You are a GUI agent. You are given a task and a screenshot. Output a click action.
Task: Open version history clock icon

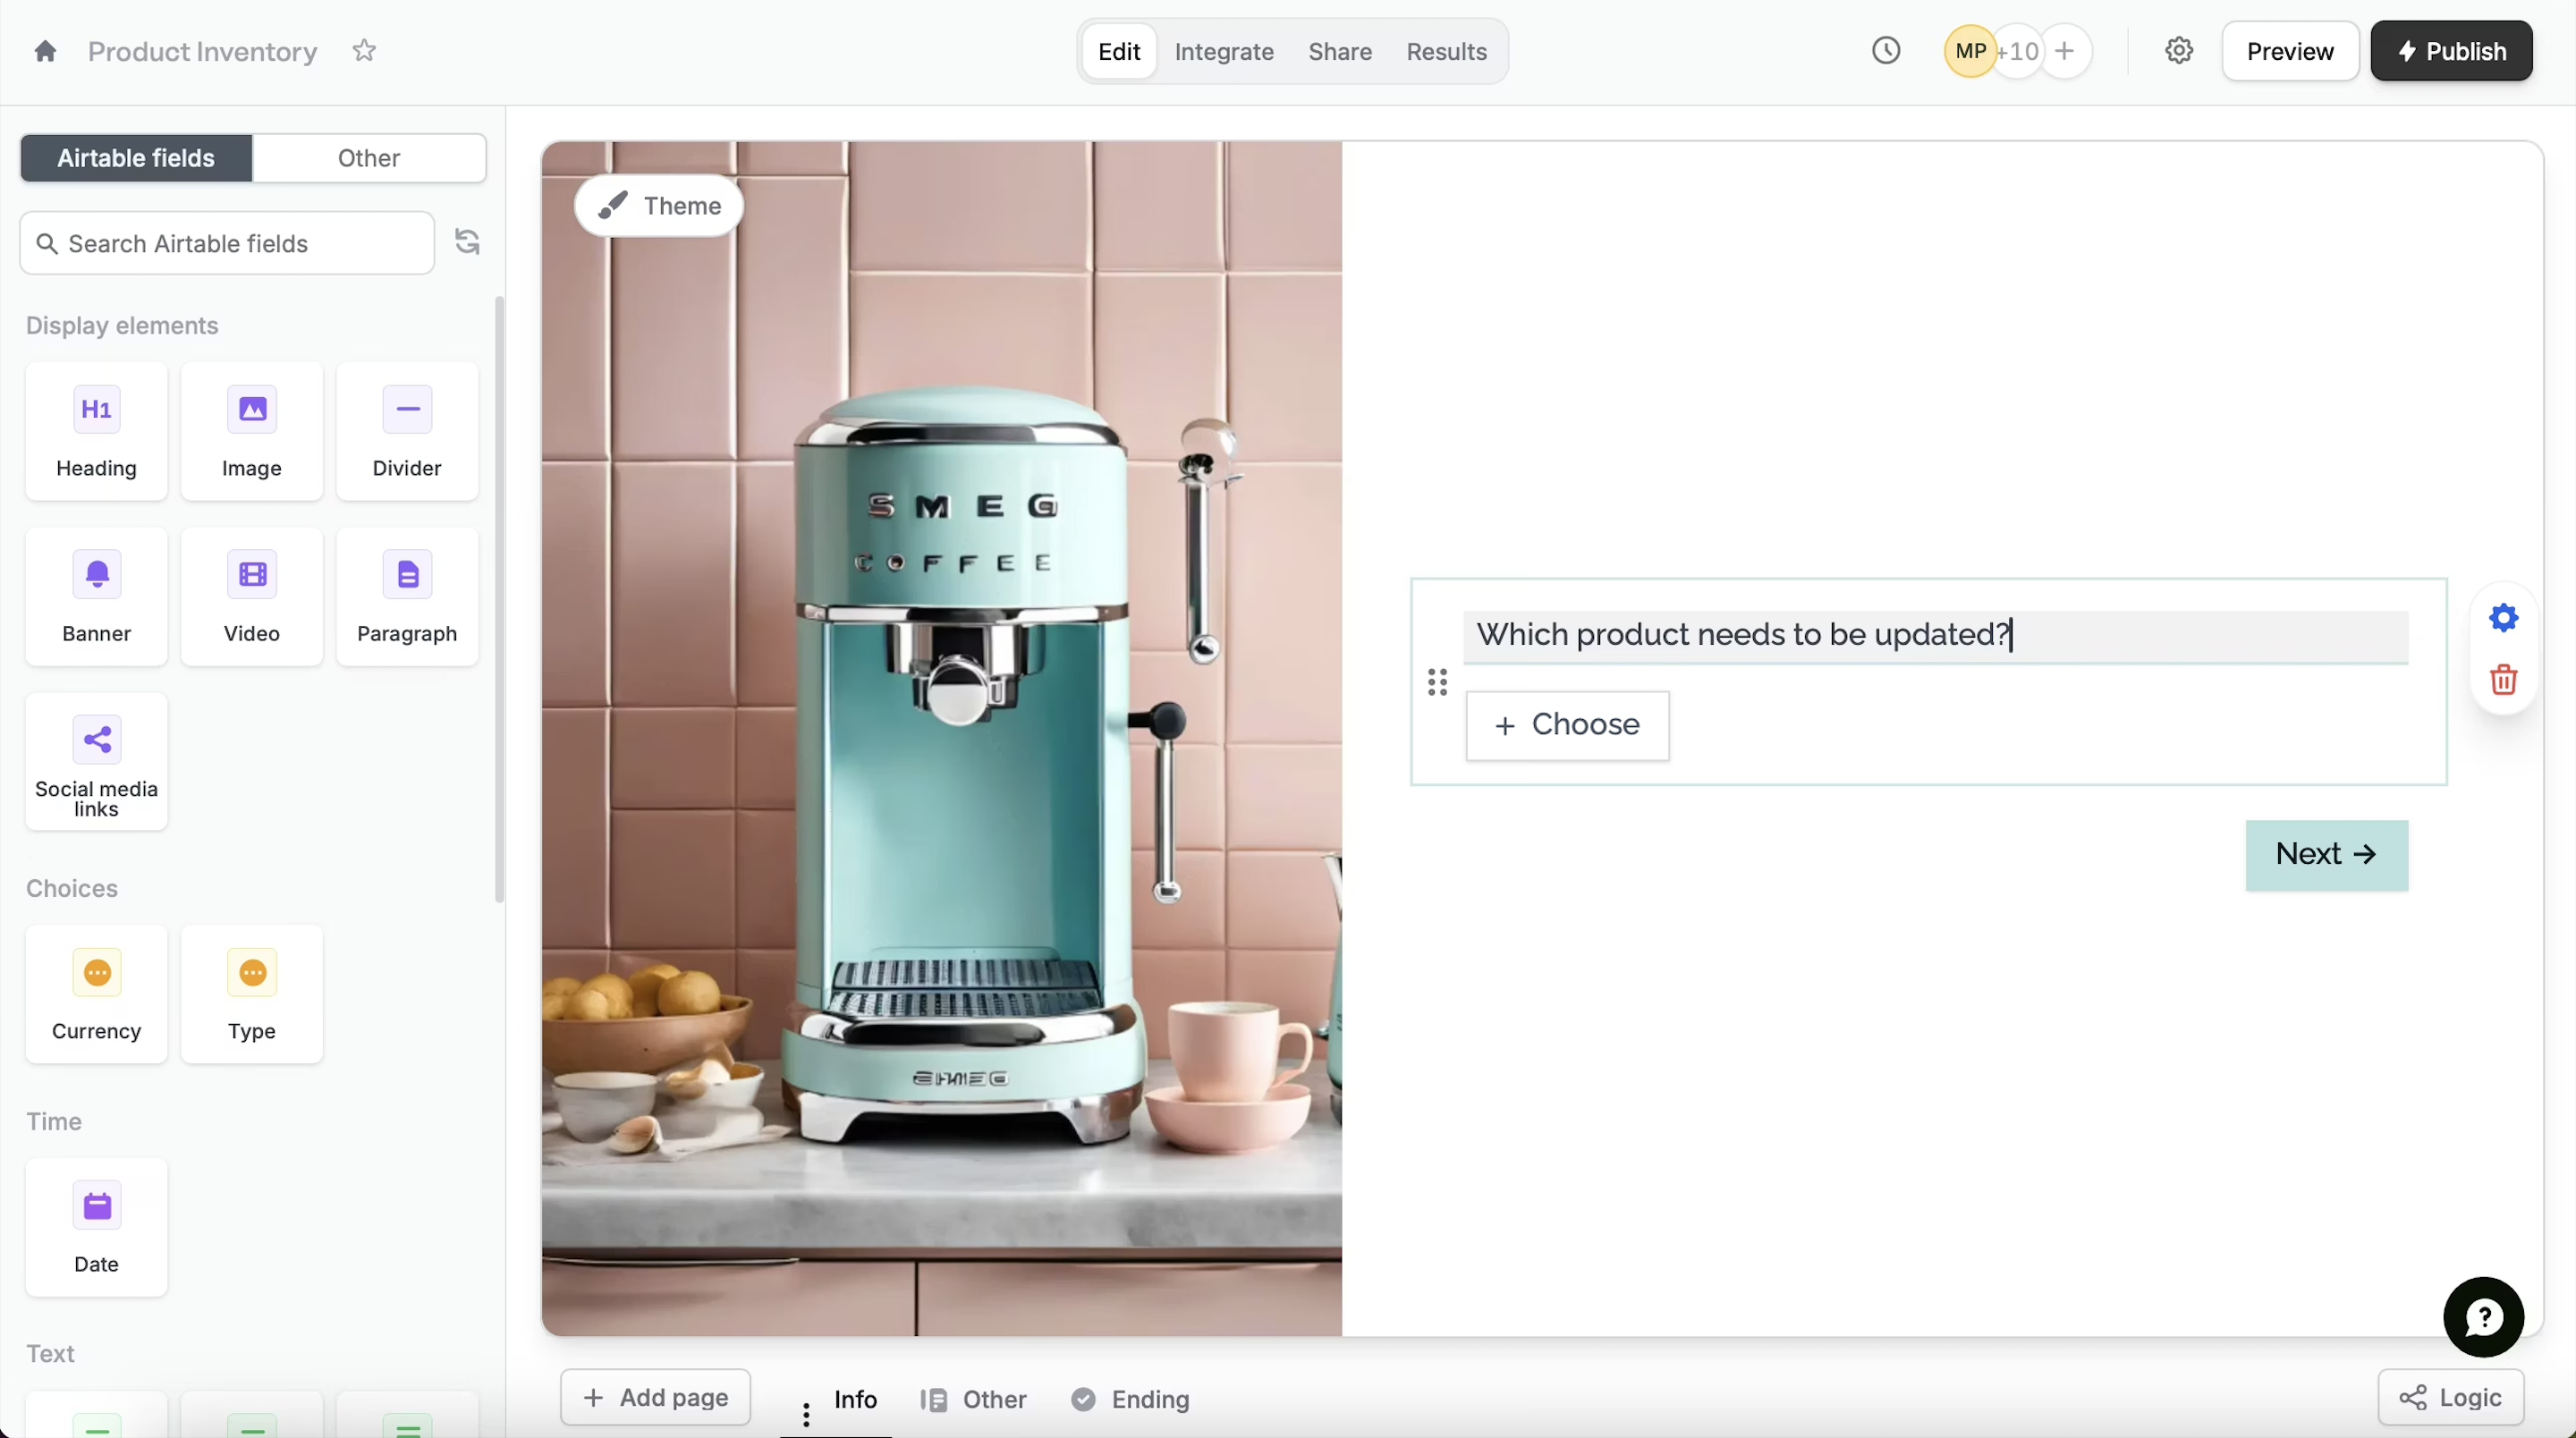coord(1886,51)
